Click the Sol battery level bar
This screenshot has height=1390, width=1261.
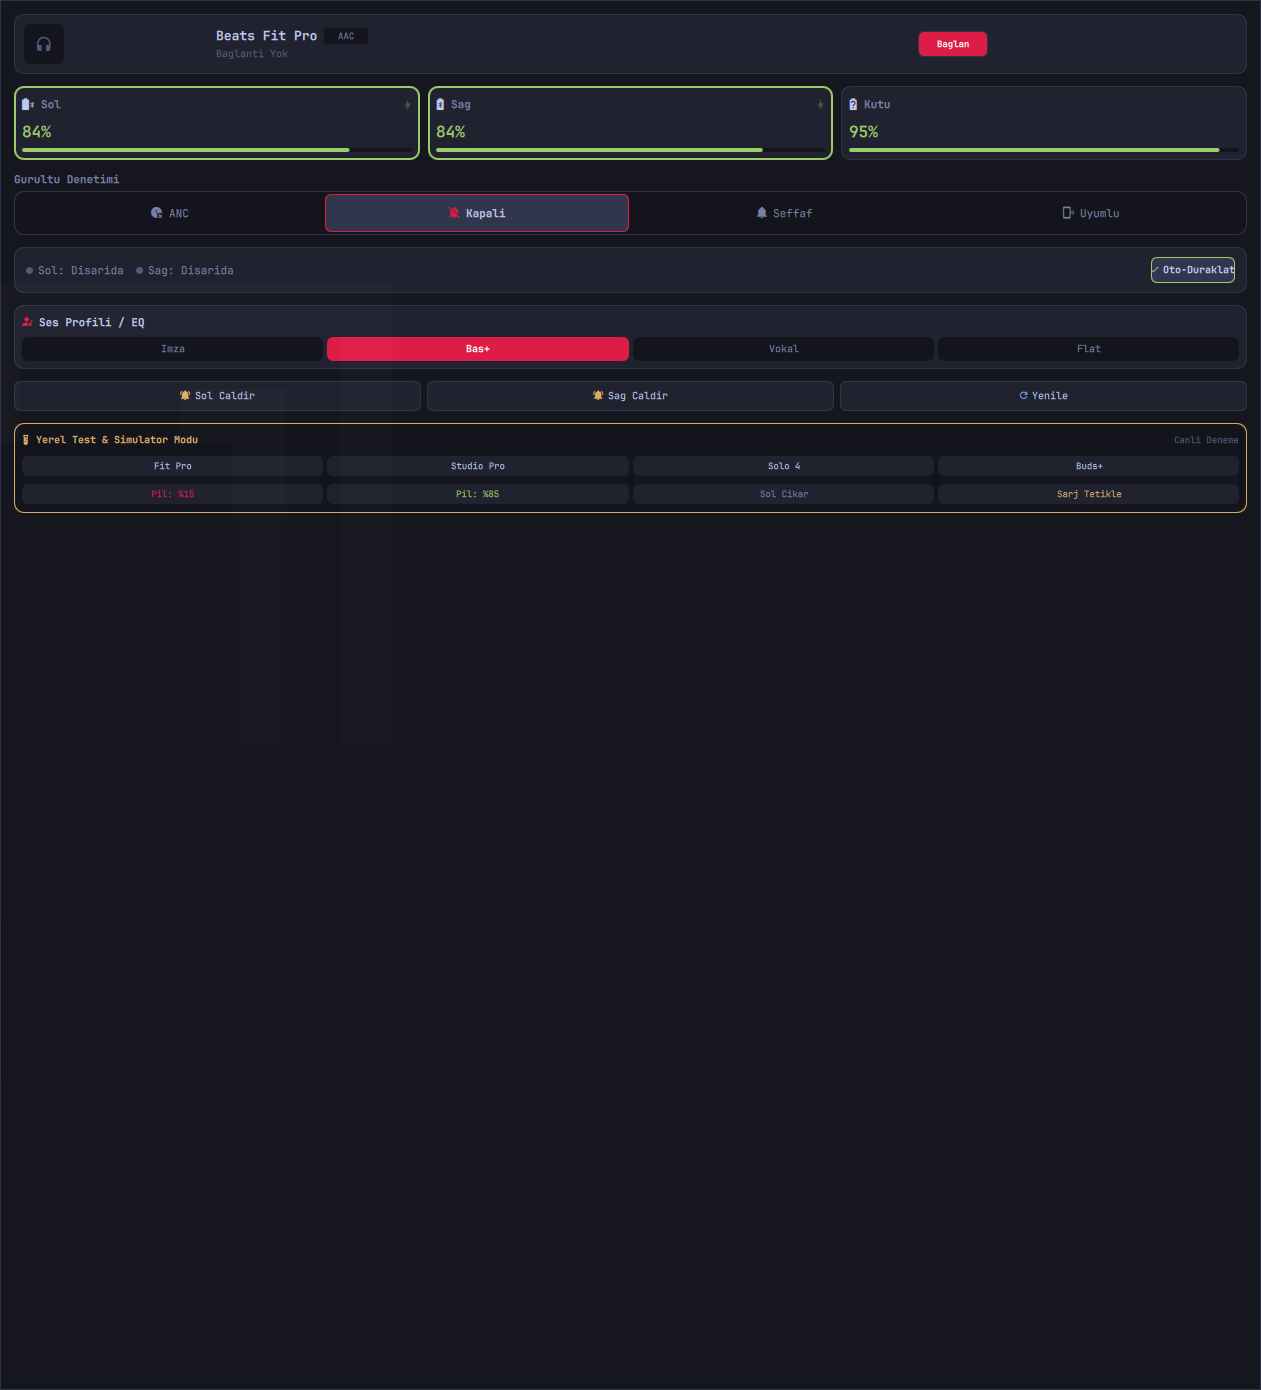click(217, 150)
